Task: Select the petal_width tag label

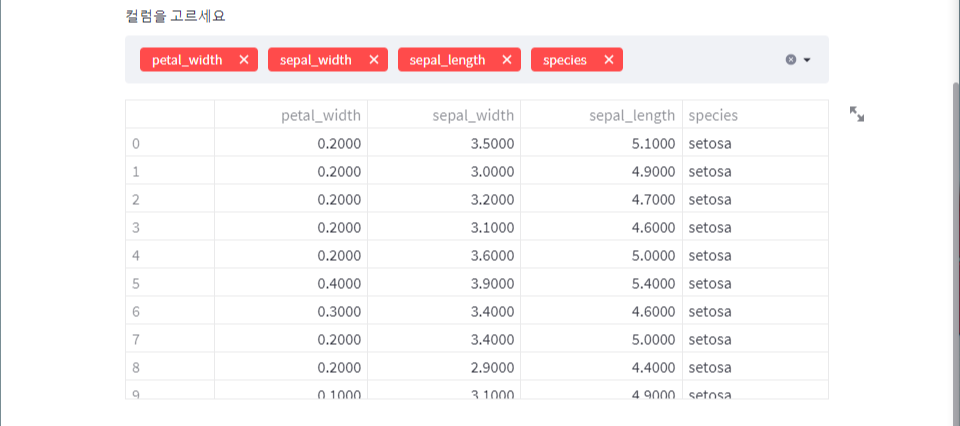Action: pyautogui.click(x=187, y=60)
